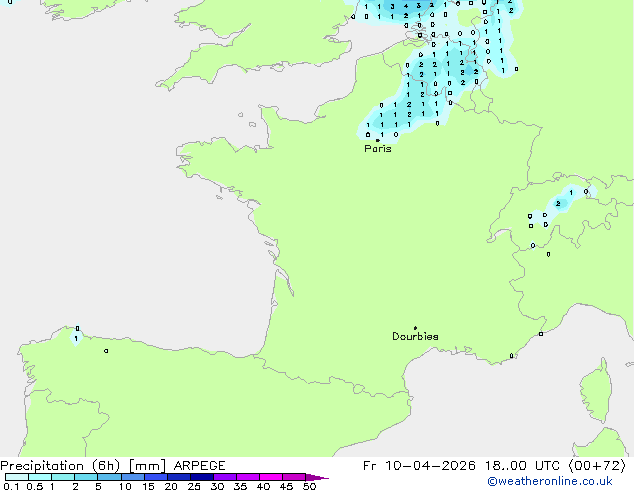Click the '2' precipitation value over Switzerland

pyautogui.click(x=558, y=203)
